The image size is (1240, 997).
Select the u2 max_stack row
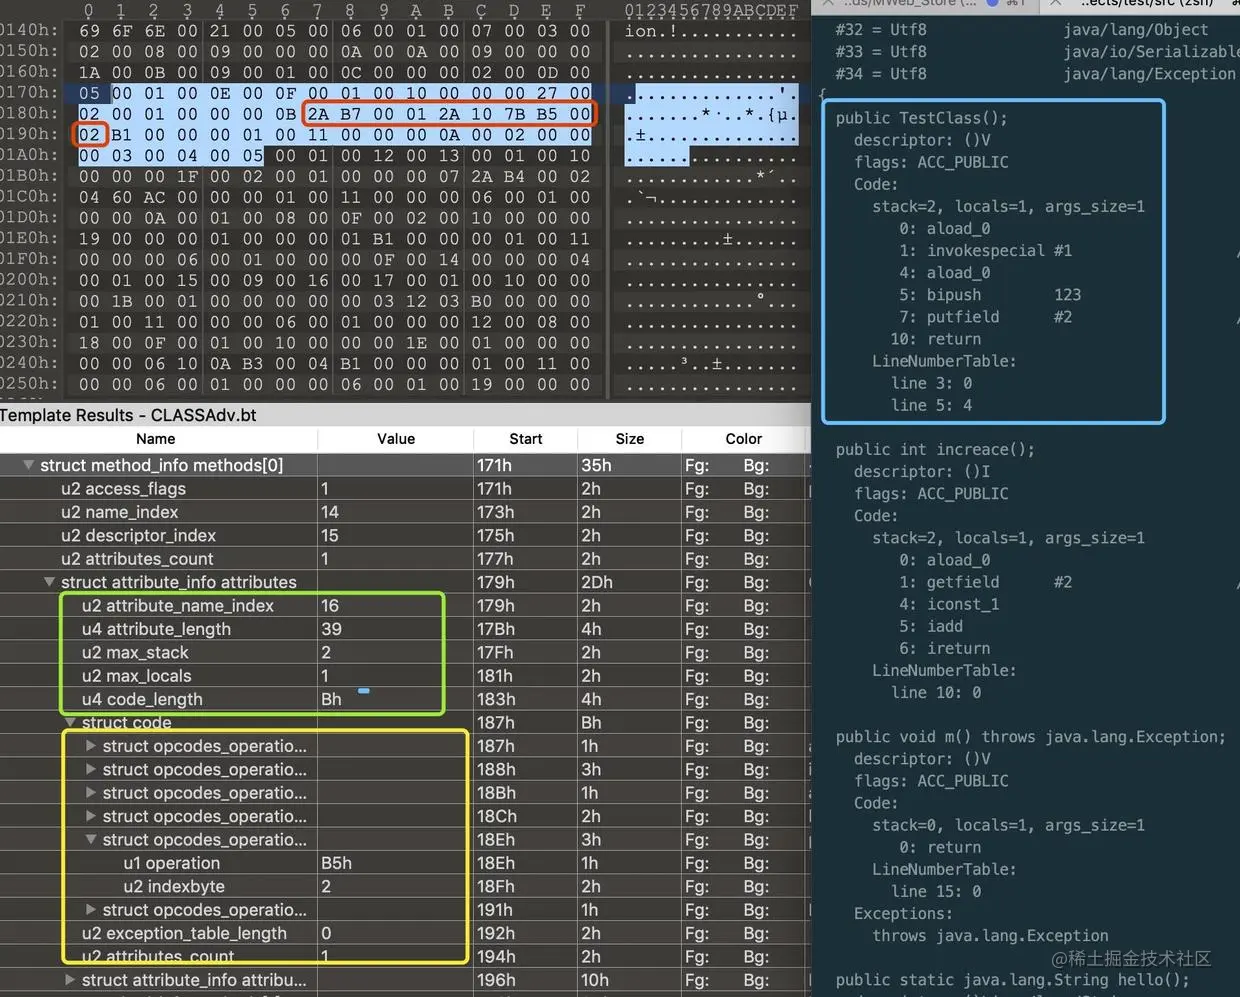coord(403,653)
